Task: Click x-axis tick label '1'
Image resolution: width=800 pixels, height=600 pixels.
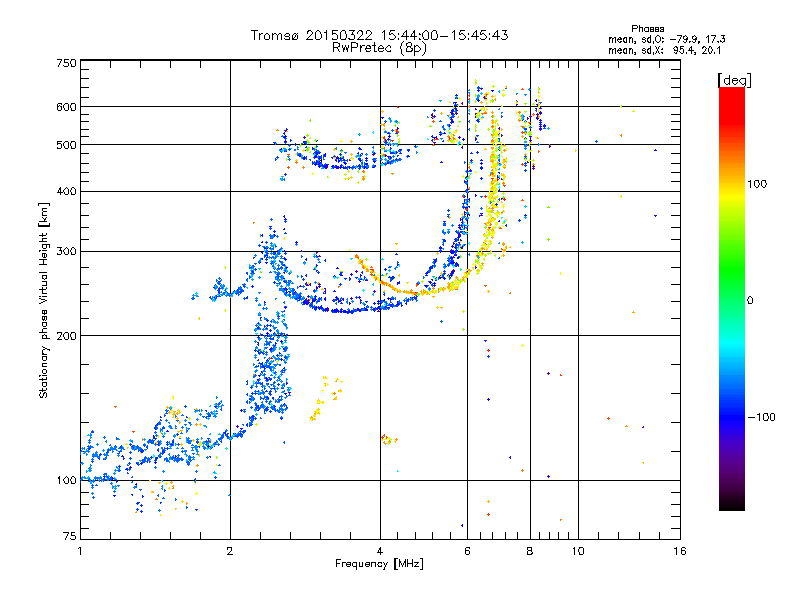Action: tap(80, 551)
